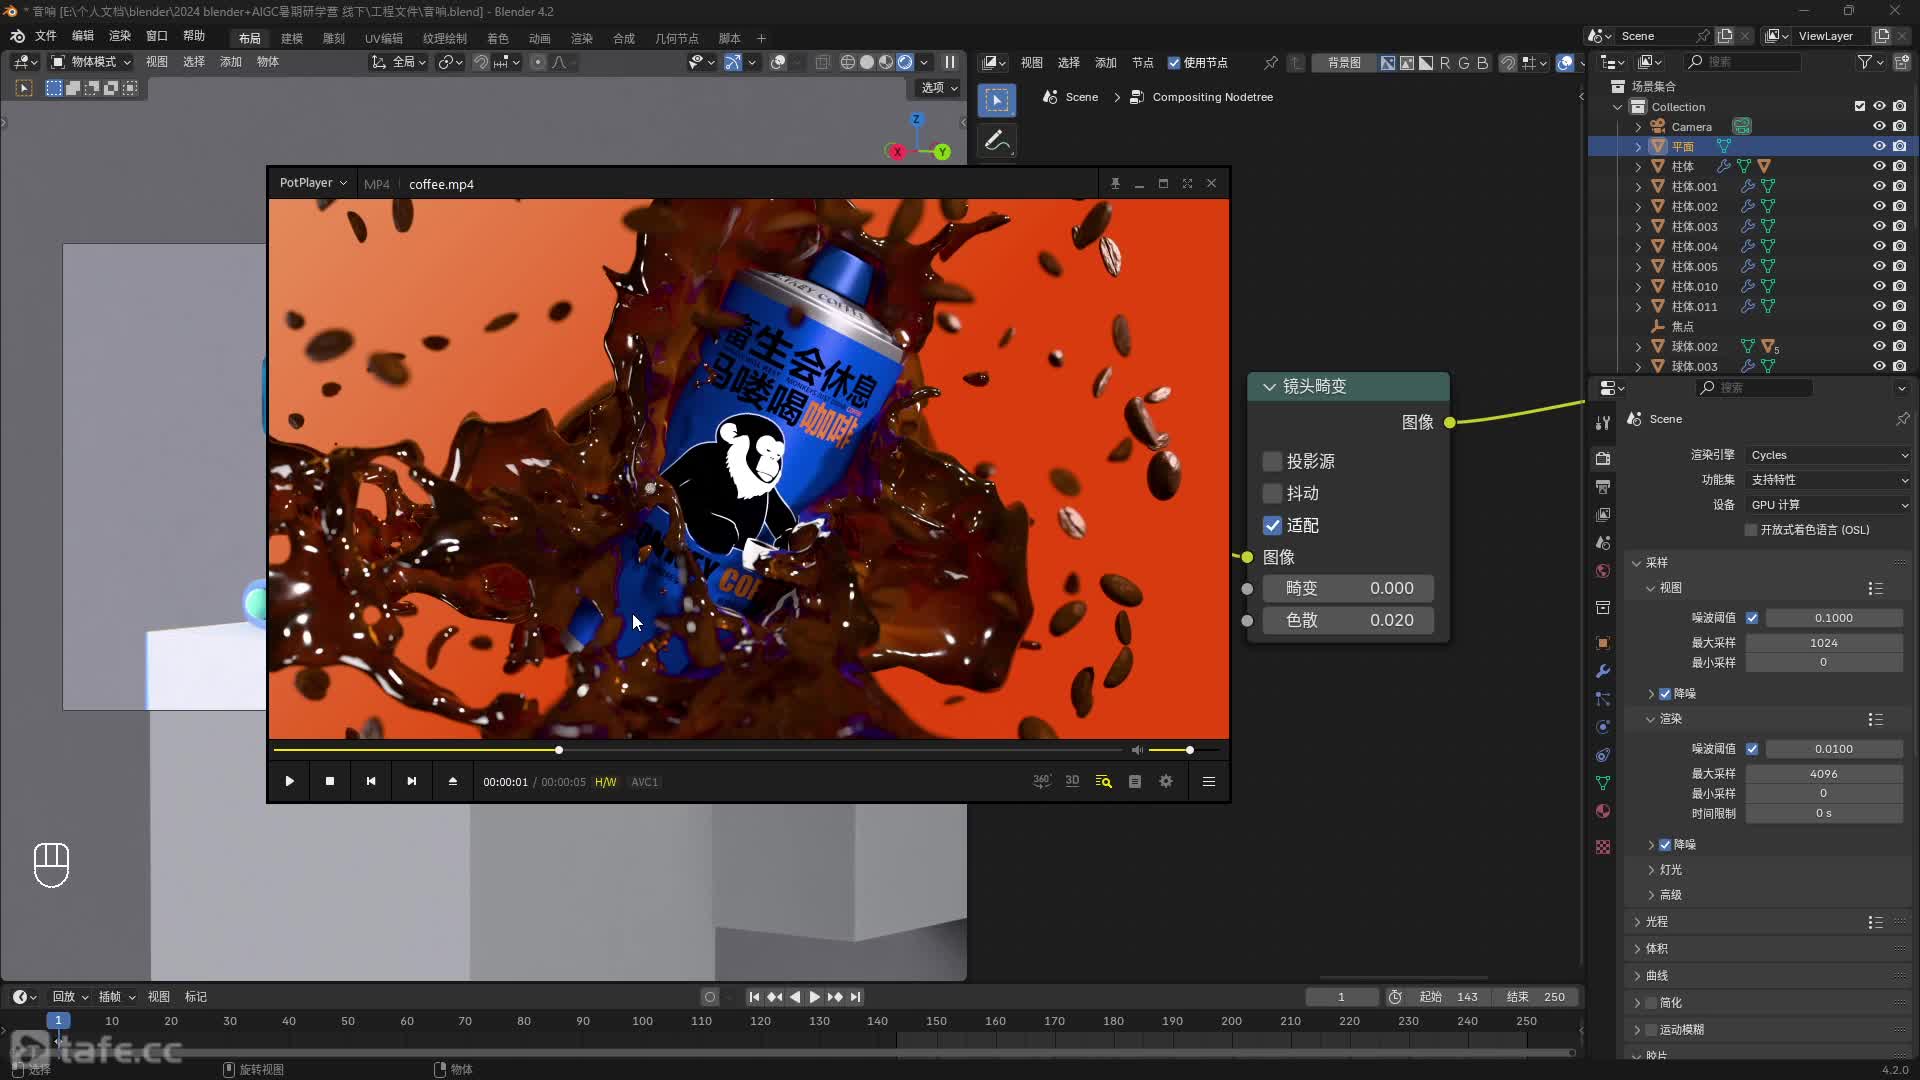The width and height of the screenshot is (1920, 1080).
Task: Mute PotPlayer volume speaker icon
Action: pos(1137,750)
